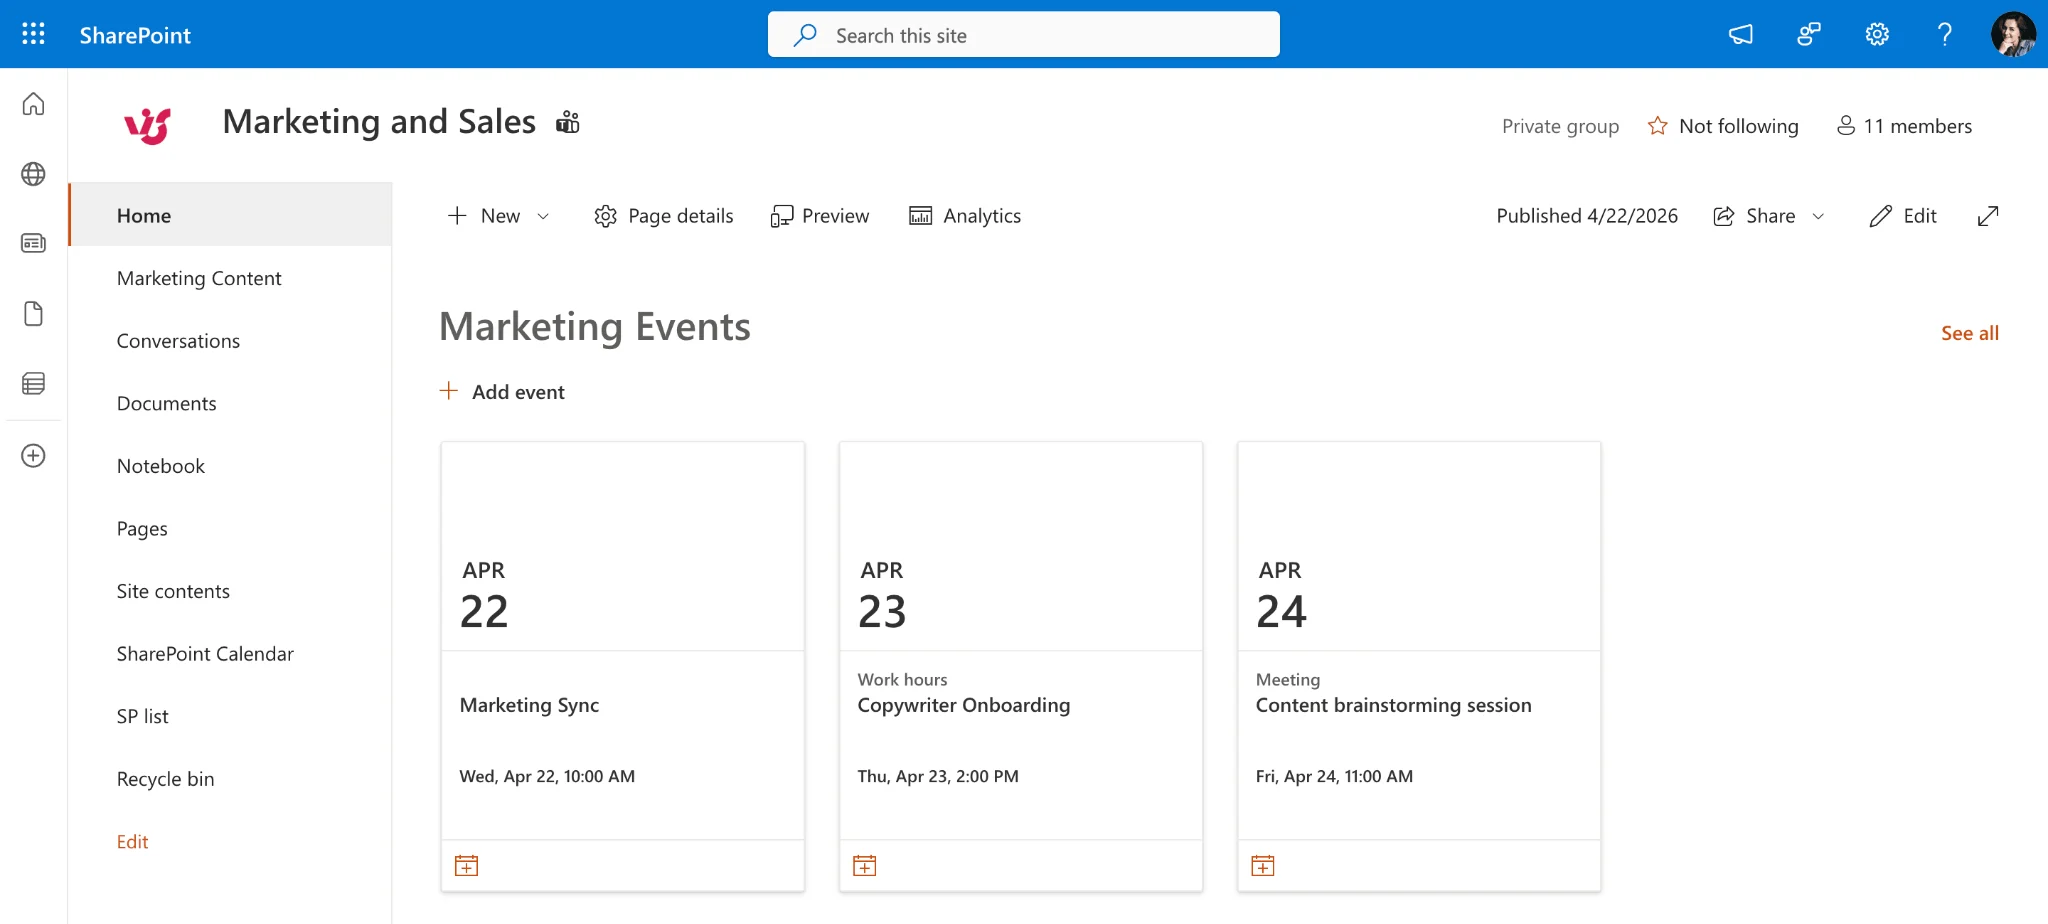
Task: Open the 11 members list
Action: pyautogui.click(x=1904, y=126)
